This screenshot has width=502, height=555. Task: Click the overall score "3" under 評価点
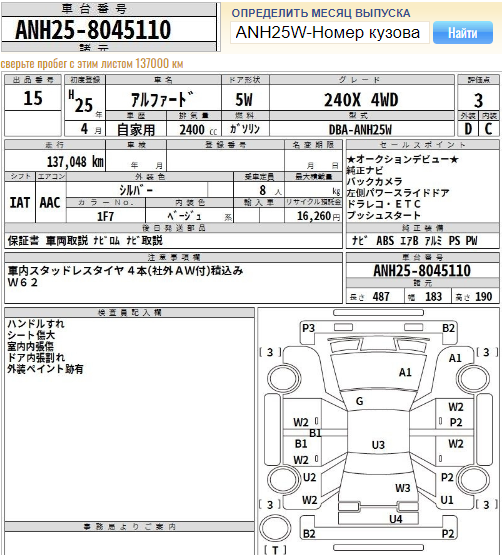(478, 101)
